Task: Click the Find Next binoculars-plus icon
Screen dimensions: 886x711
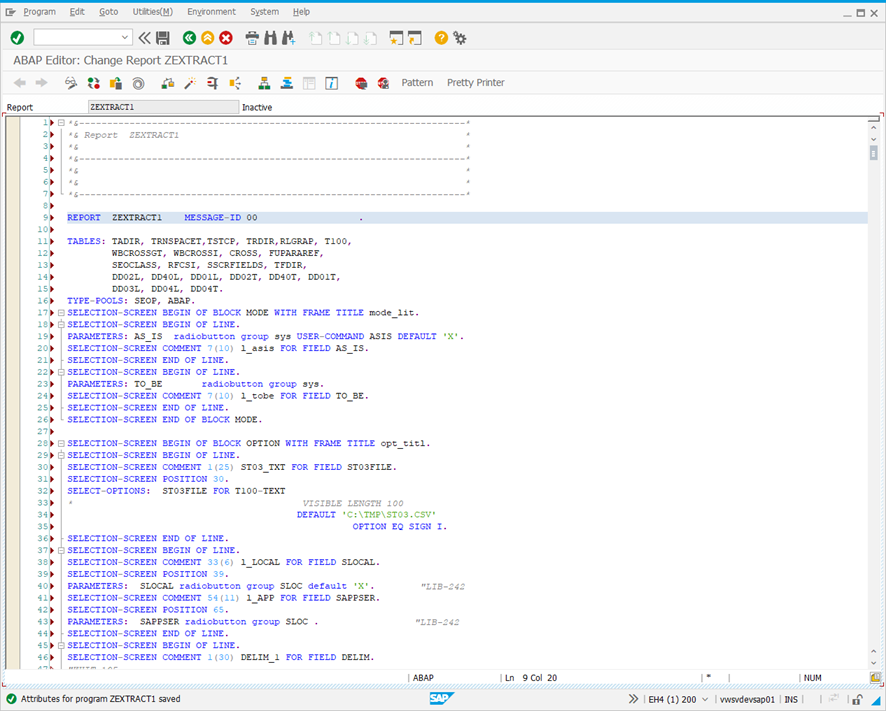Action: pyautogui.click(x=288, y=38)
